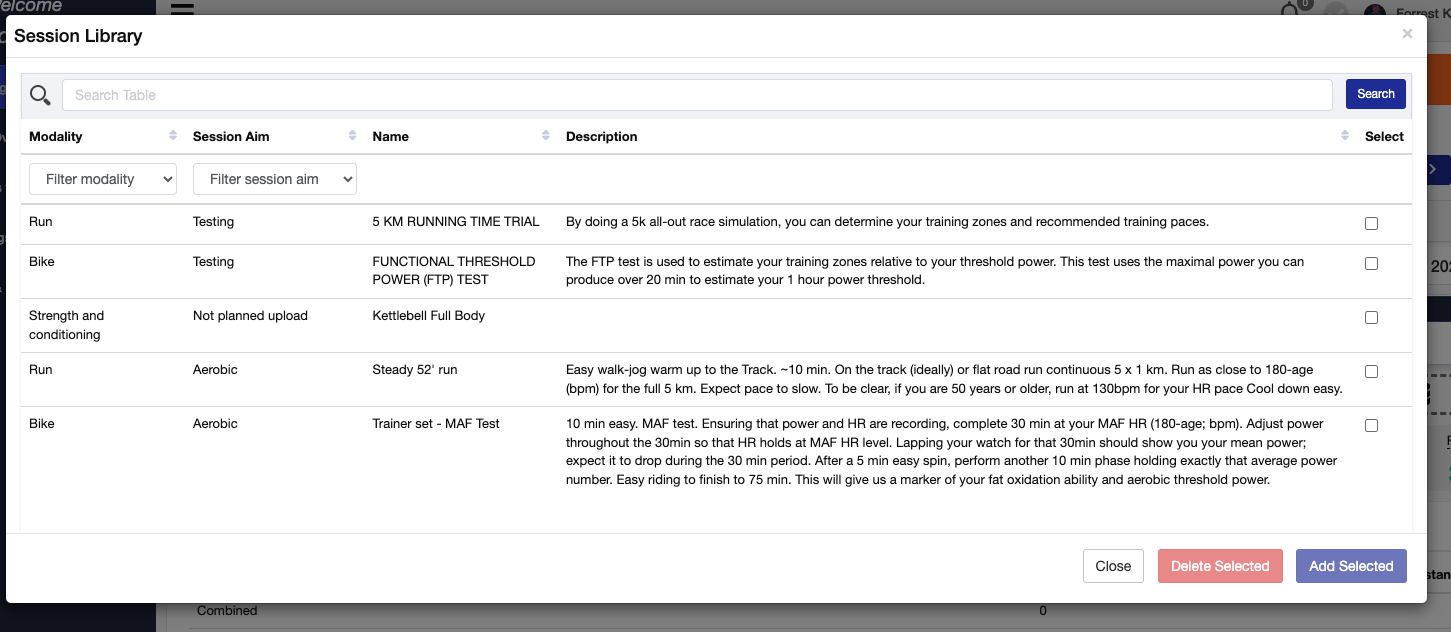This screenshot has height=632, width=1451.
Task: Click Testing aim in 5 KM trial row
Action: [213, 221]
